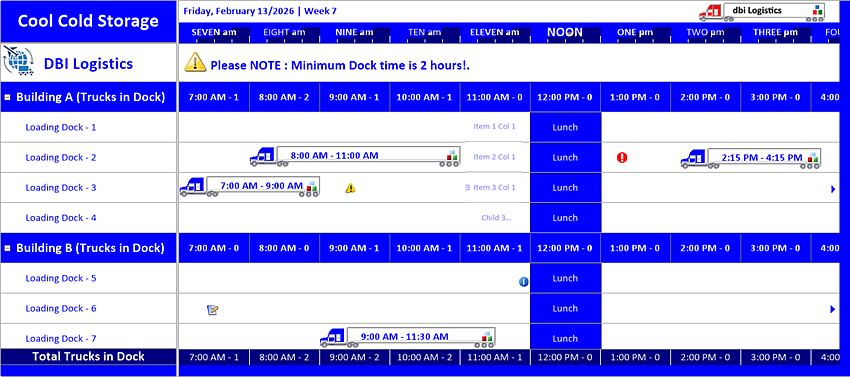850x377 pixels.
Task: Click the Lunch block on Loading Dock 5
Action: (x=565, y=278)
